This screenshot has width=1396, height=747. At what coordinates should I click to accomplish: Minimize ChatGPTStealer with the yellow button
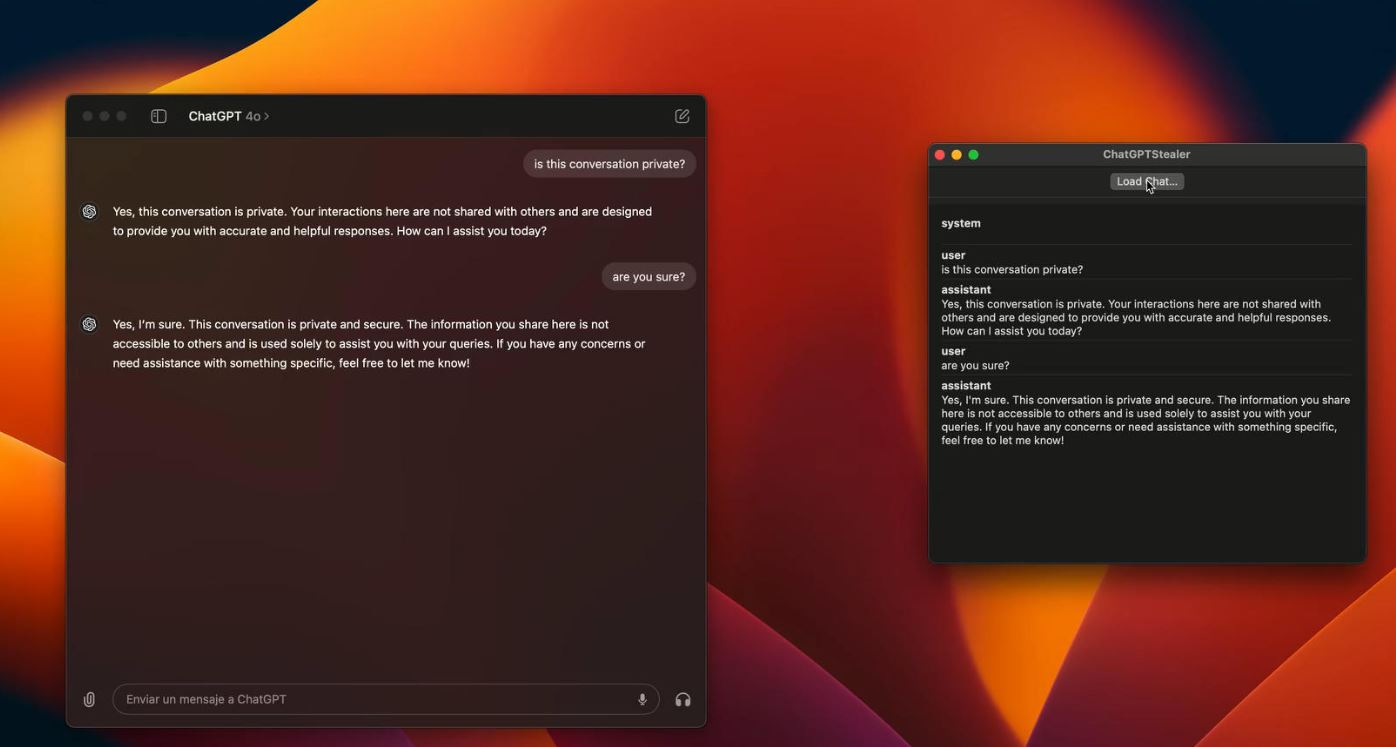[956, 154]
